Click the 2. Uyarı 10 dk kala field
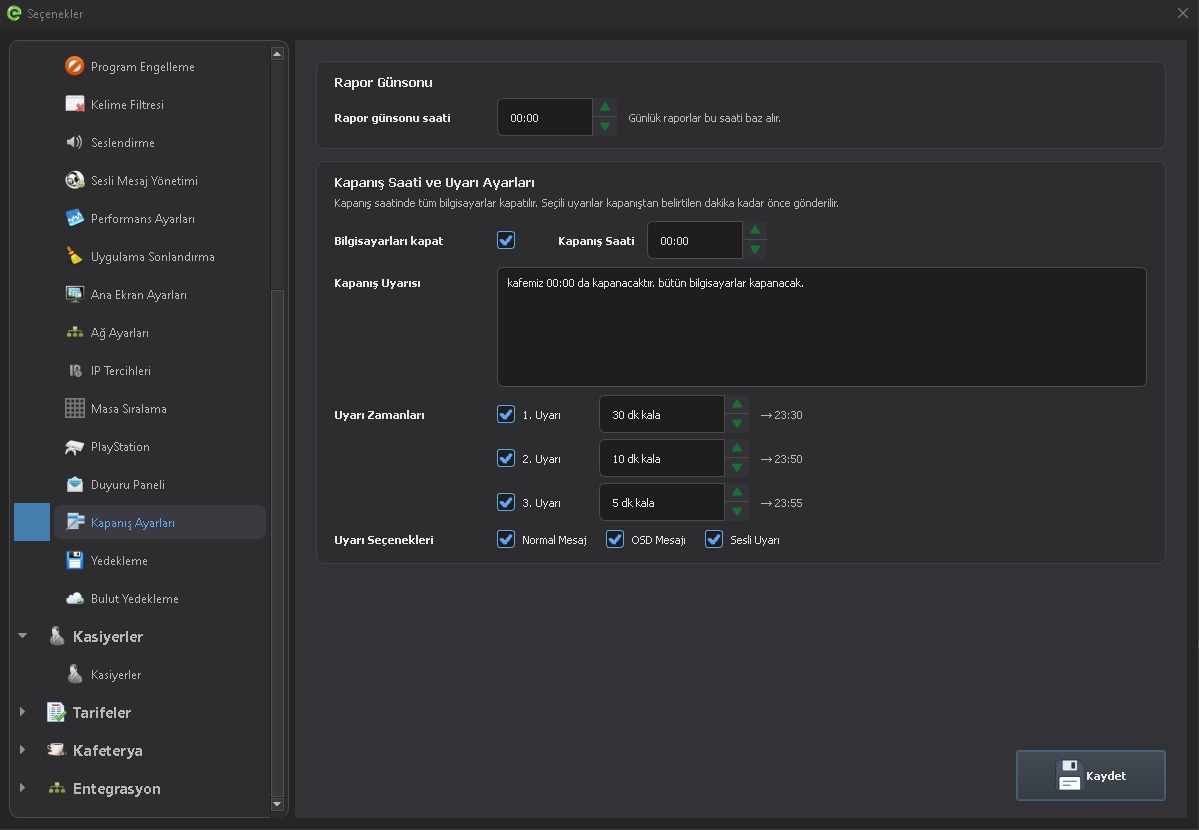The image size is (1199, 830). [661, 458]
